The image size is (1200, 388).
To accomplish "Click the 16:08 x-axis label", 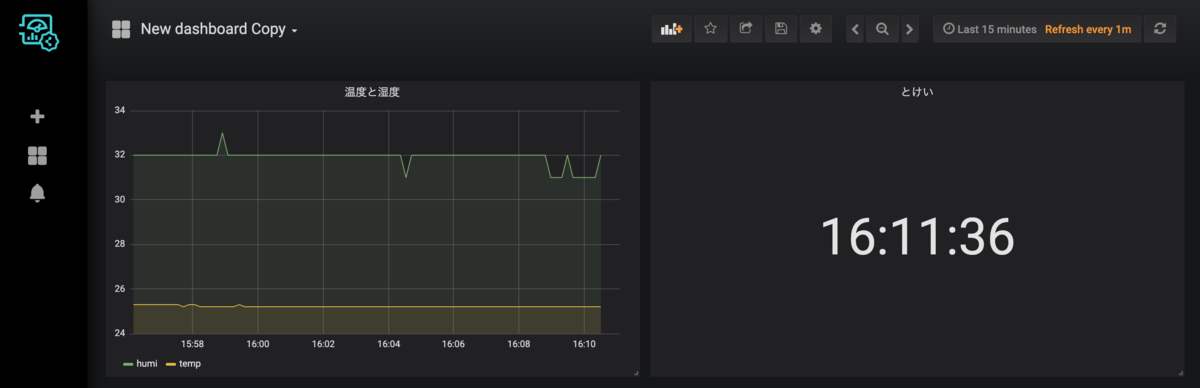I will click(x=519, y=344).
